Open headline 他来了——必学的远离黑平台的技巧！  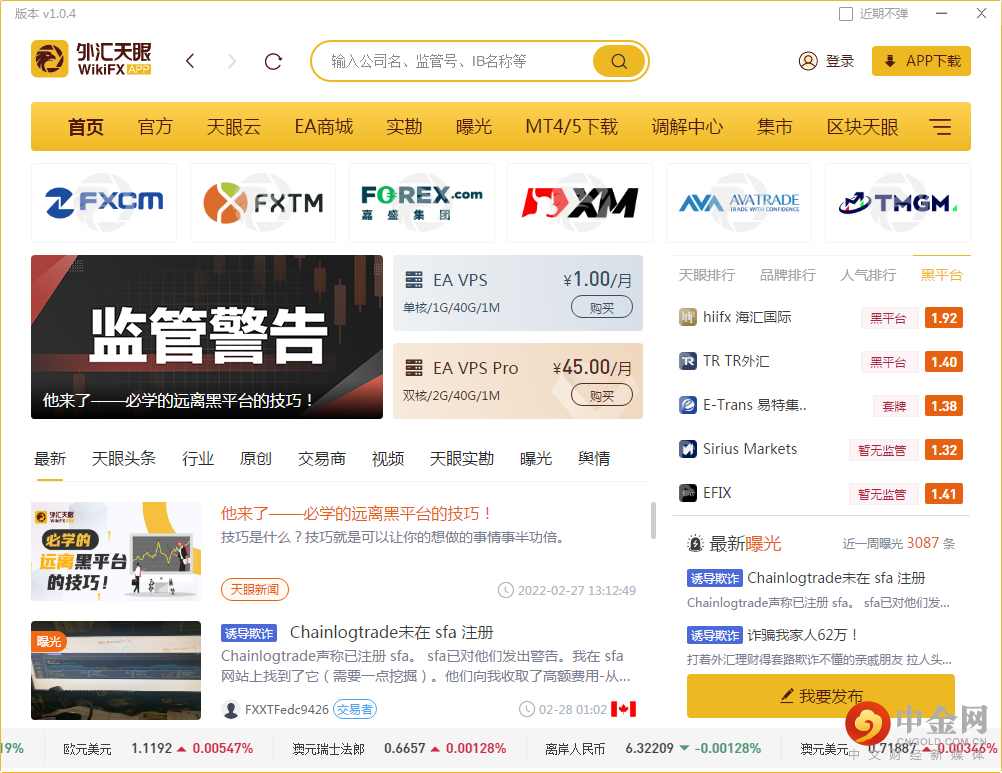click(357, 514)
